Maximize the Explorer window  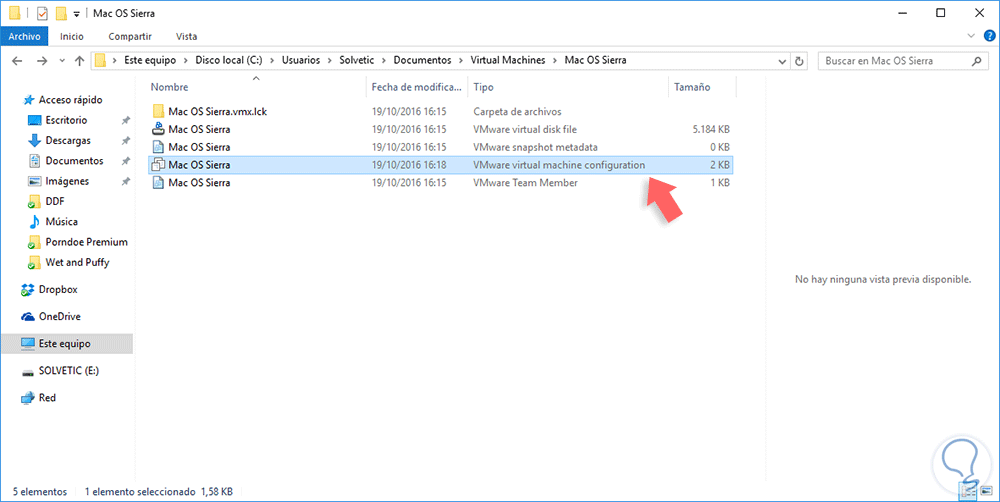pyautogui.click(x=941, y=13)
